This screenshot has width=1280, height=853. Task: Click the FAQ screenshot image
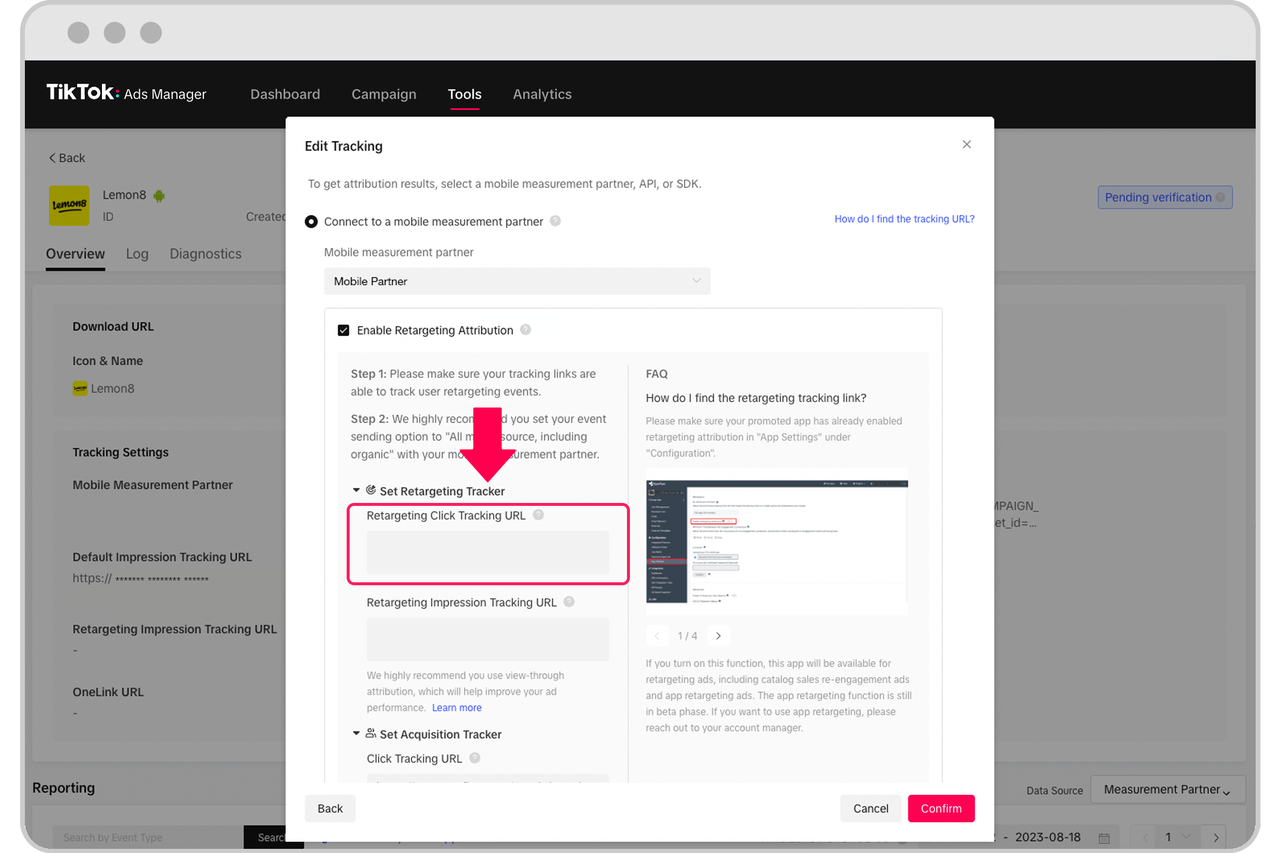(x=777, y=541)
